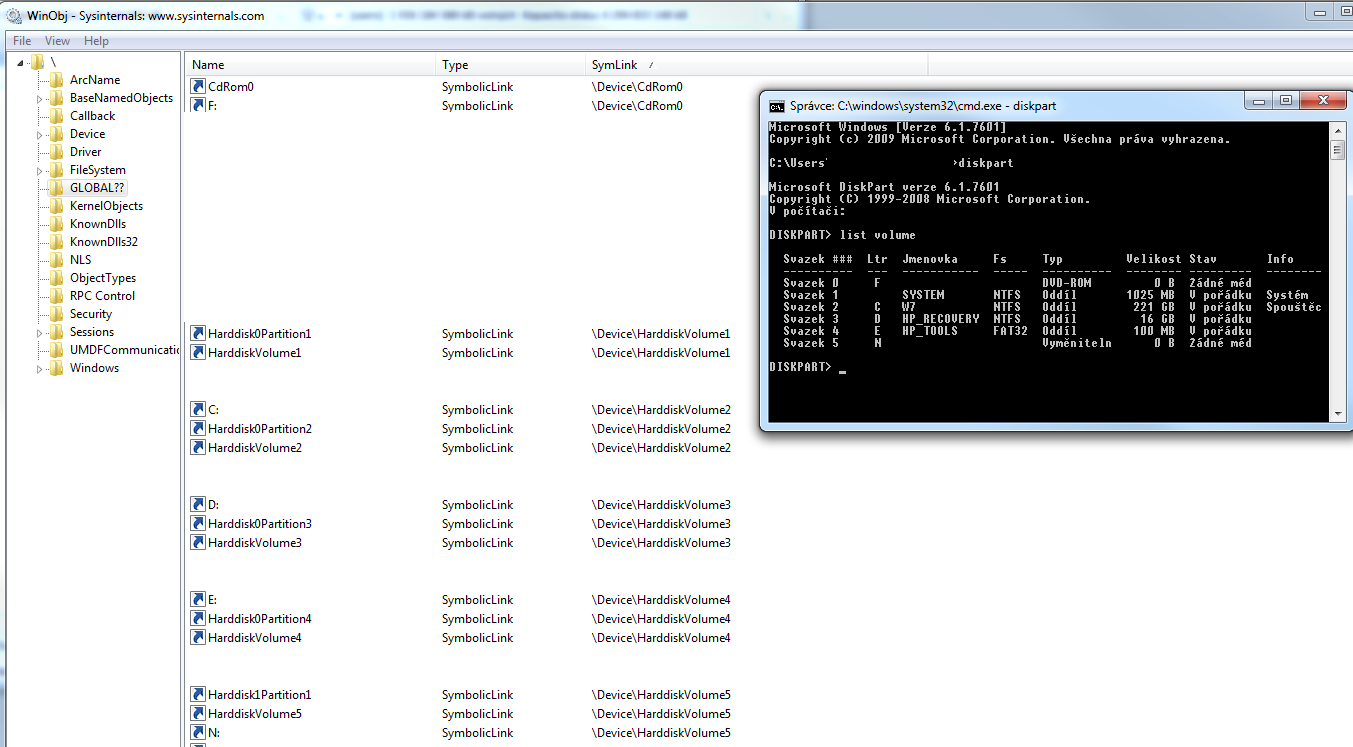1353x747 pixels.
Task: Click the symbolic link icon for D:
Action: (198, 505)
